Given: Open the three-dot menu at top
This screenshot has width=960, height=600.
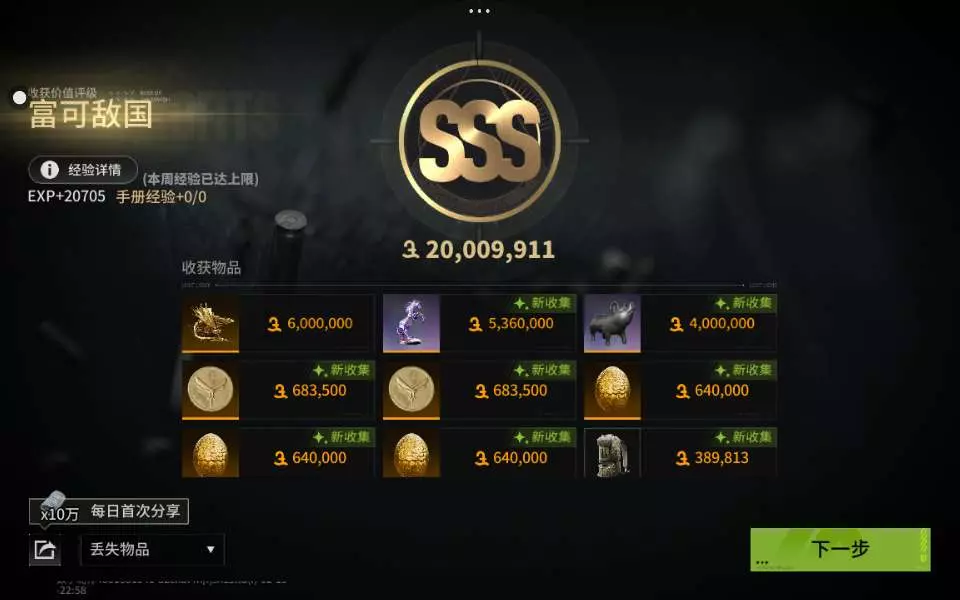Looking at the screenshot, I should 479,11.
